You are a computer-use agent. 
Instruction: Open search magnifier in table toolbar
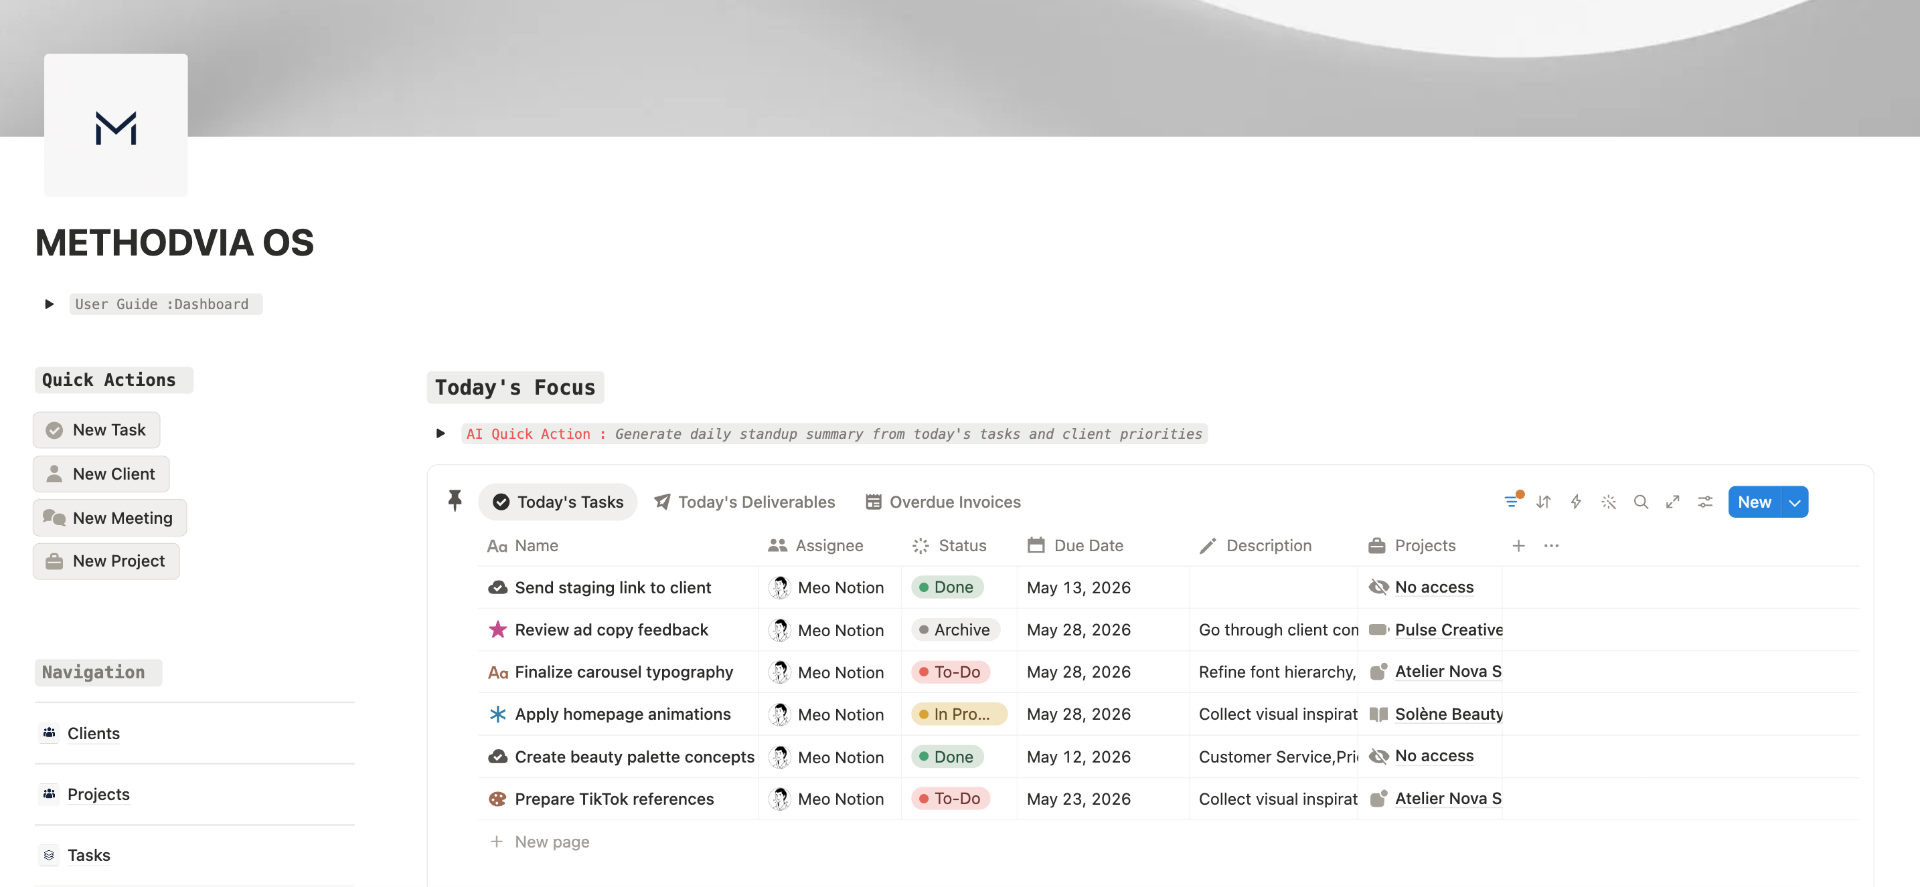point(1641,502)
